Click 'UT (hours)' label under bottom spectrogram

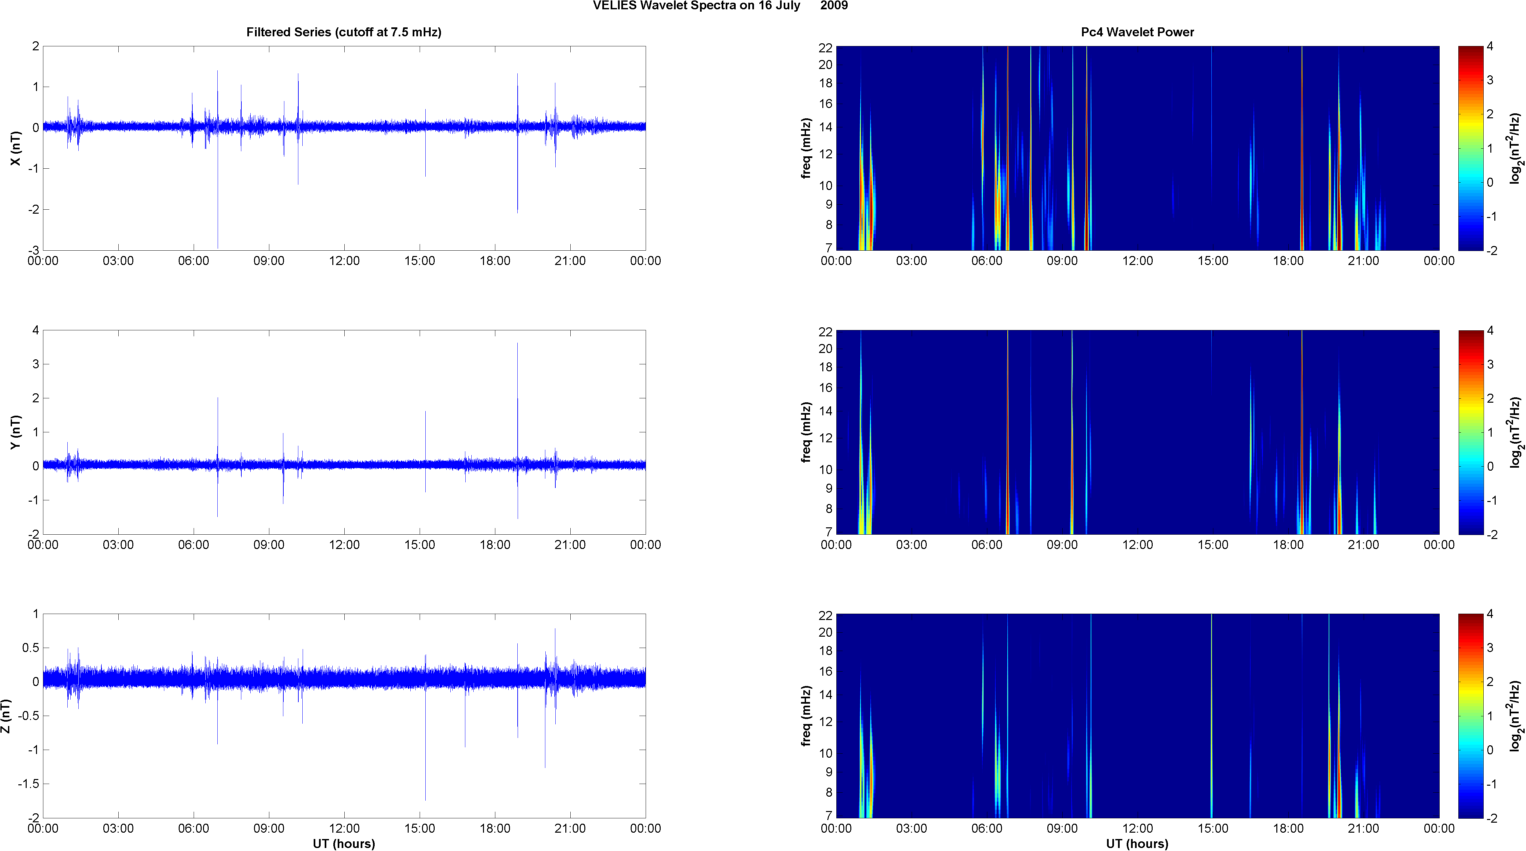1137,843
